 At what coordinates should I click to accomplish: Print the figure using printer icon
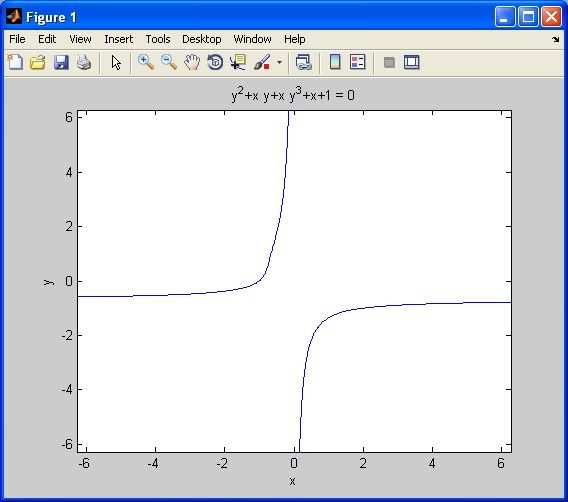coord(84,62)
